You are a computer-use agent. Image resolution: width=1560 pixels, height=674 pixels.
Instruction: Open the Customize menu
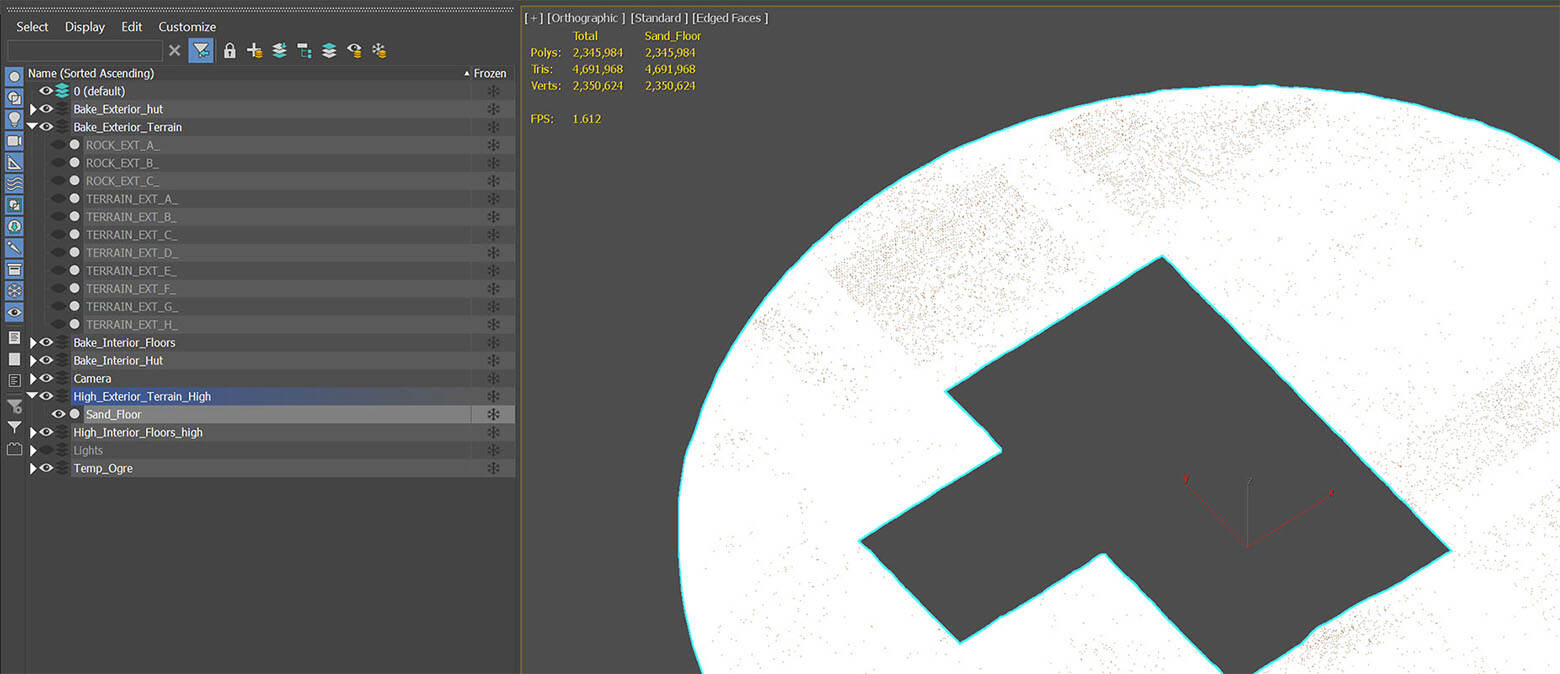coord(187,27)
